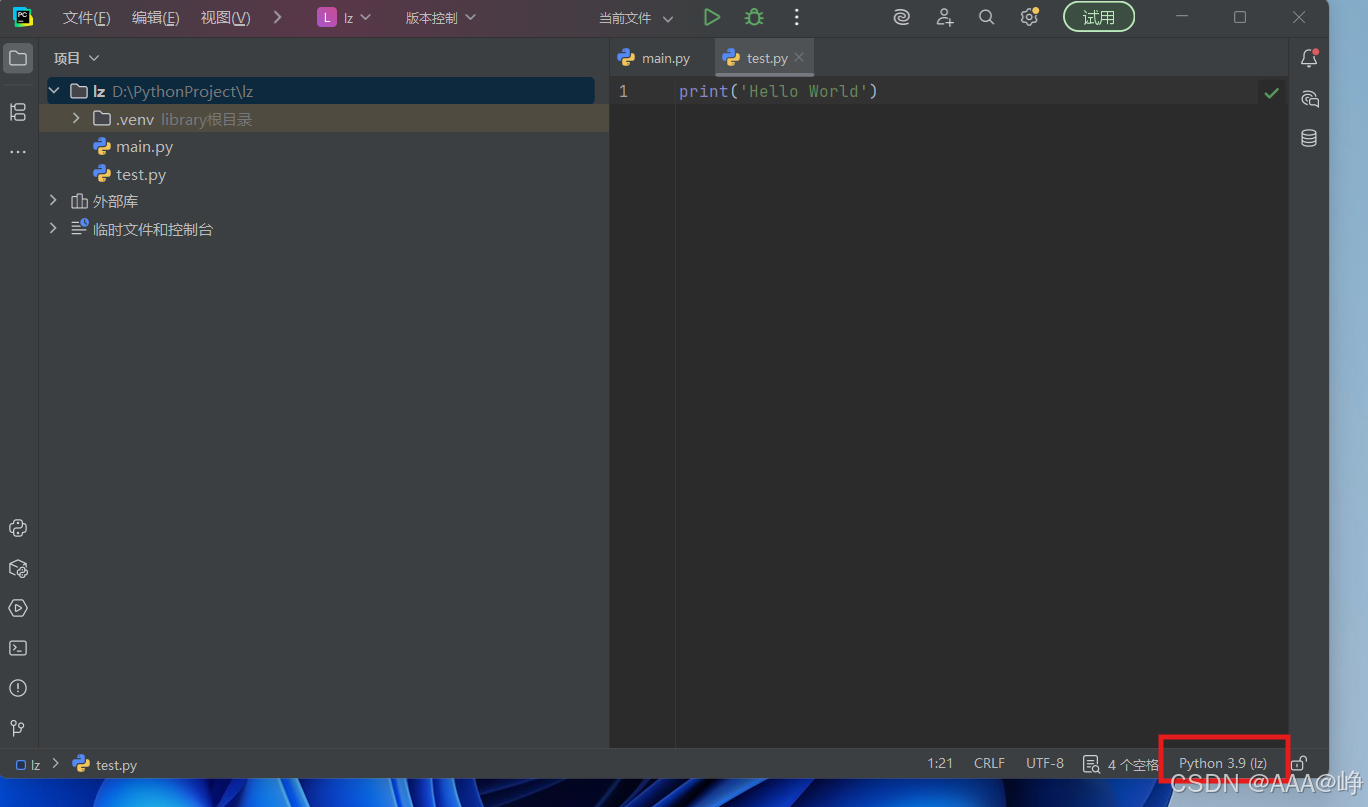Image resolution: width=1368 pixels, height=807 pixels.
Task: Open the lz project switcher dropdown
Action: tap(345, 17)
